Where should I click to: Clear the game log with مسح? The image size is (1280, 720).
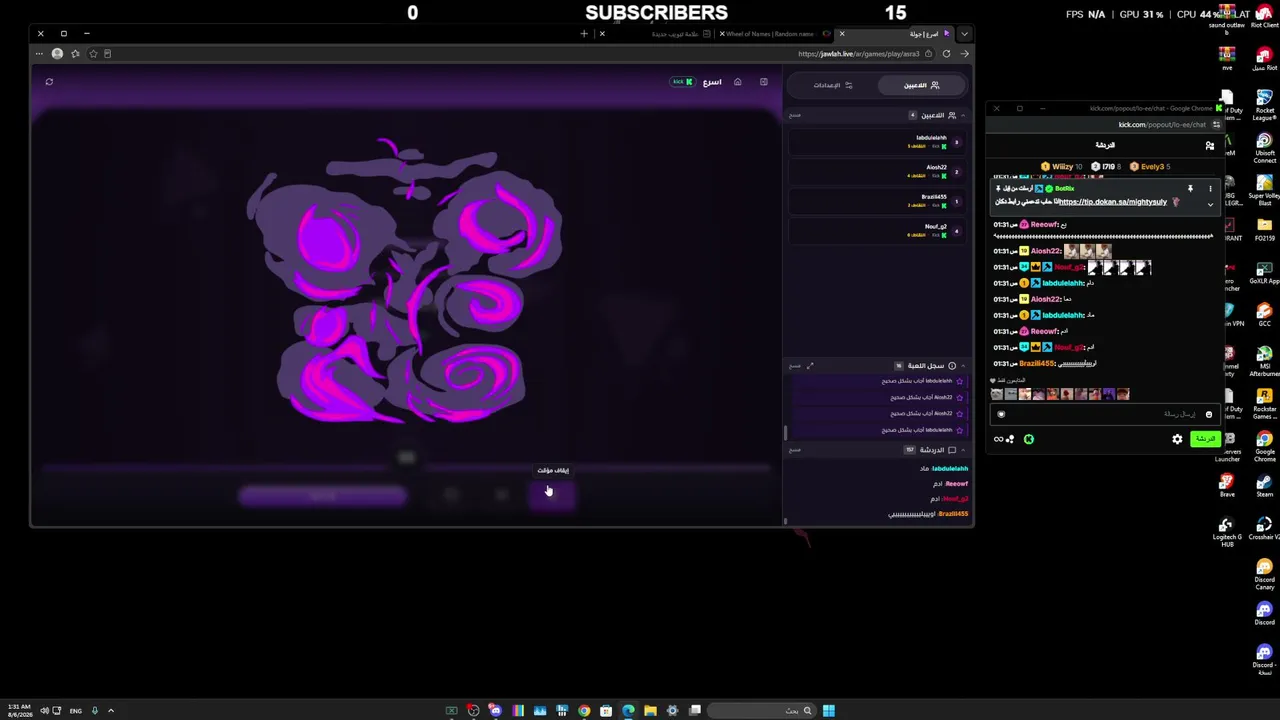(x=795, y=366)
